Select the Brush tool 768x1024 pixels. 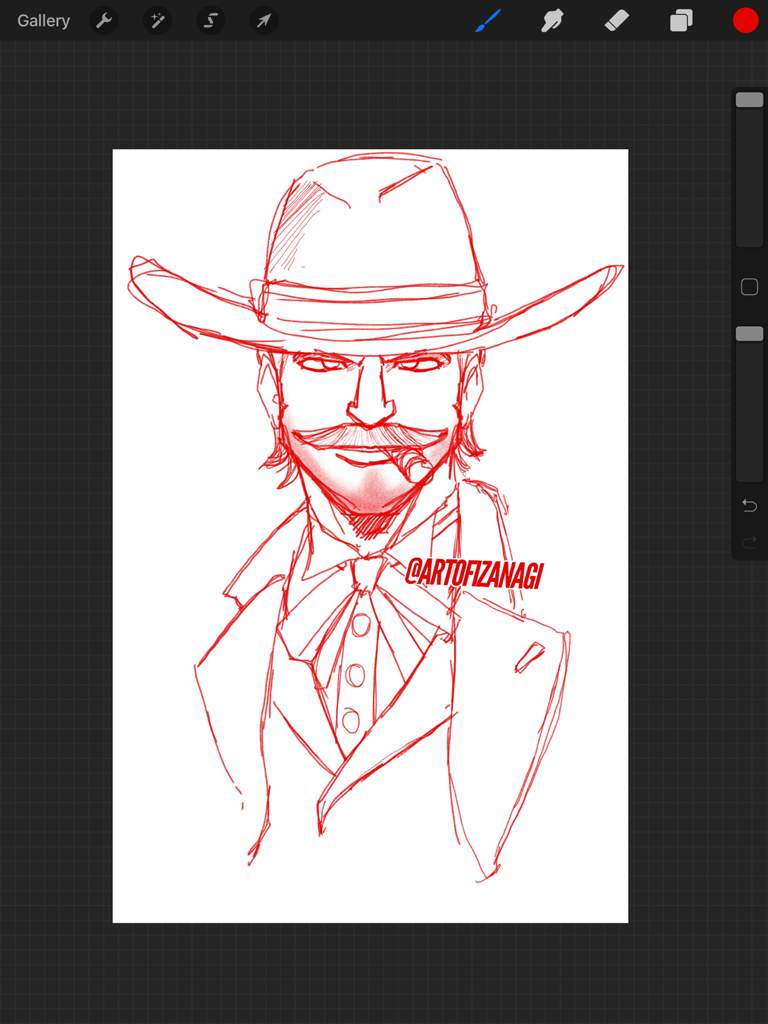pos(488,21)
